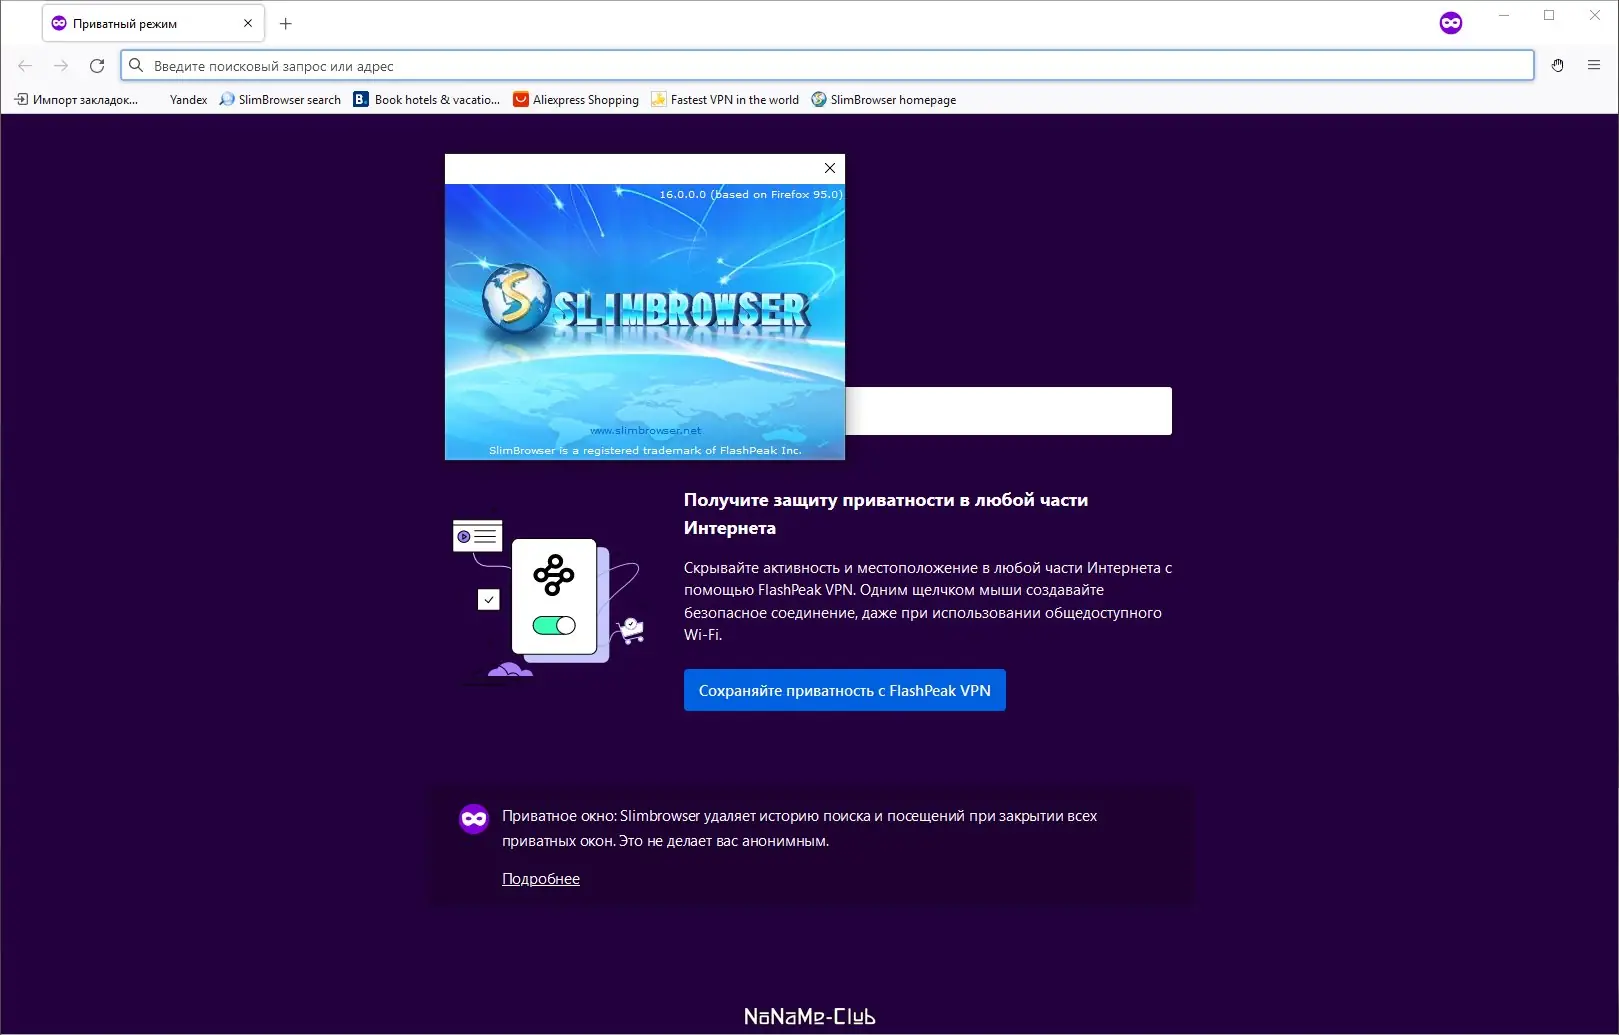Click the private mode mask icon in title bar

(1451, 23)
